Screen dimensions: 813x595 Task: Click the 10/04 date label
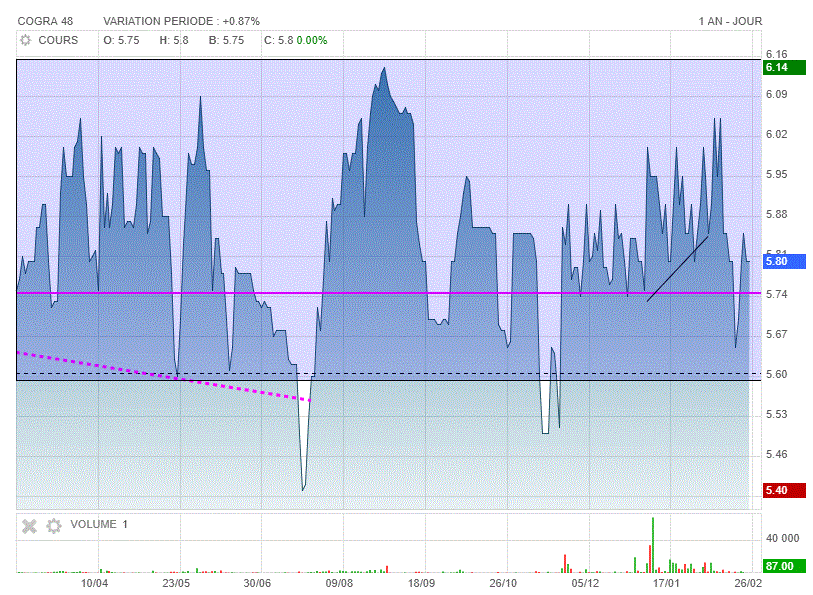coord(94,583)
